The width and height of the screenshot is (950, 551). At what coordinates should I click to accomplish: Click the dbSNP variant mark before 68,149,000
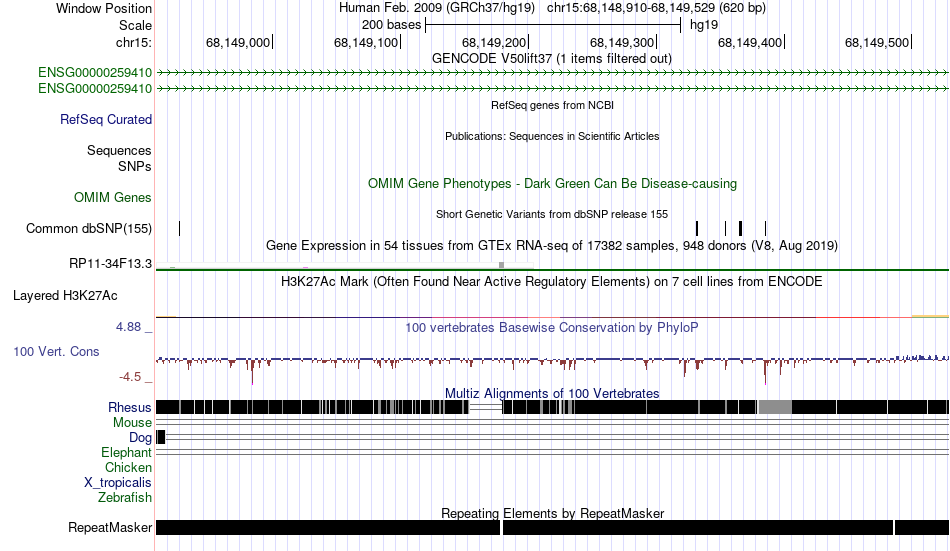tap(179, 229)
